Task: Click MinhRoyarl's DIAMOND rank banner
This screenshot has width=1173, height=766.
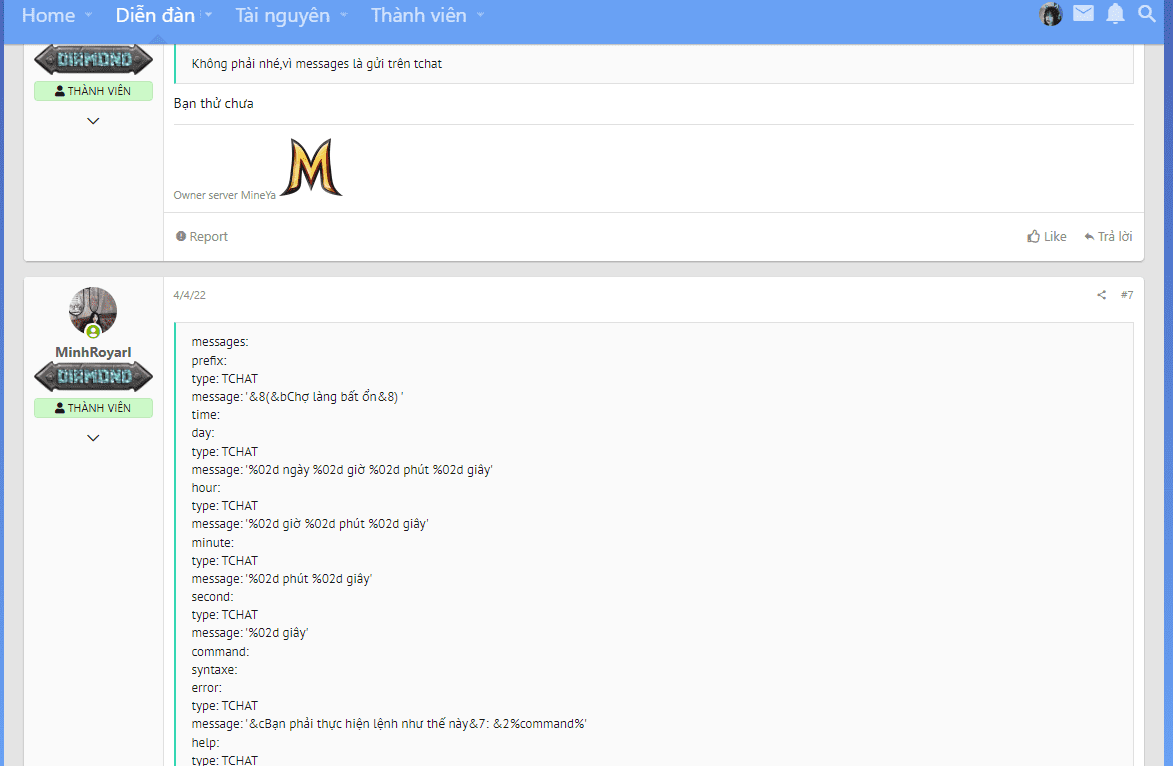Action: coord(94,376)
